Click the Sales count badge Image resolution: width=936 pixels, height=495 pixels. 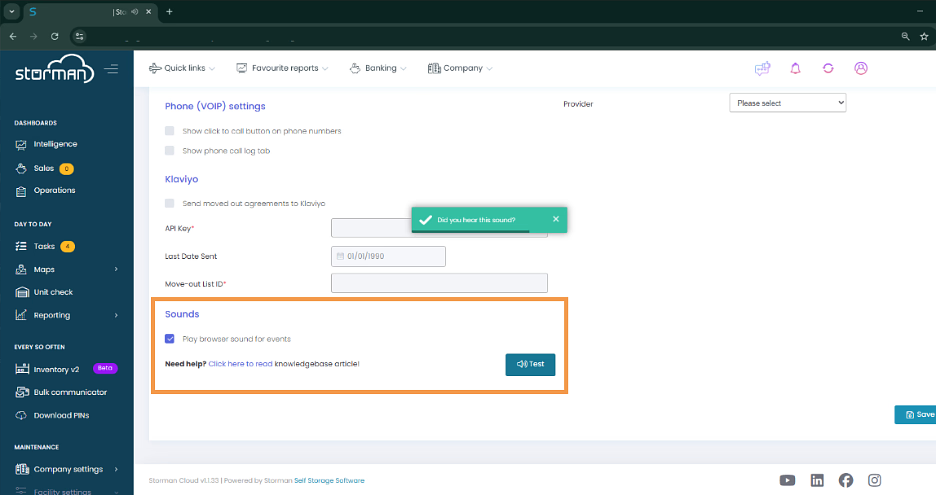coord(67,169)
